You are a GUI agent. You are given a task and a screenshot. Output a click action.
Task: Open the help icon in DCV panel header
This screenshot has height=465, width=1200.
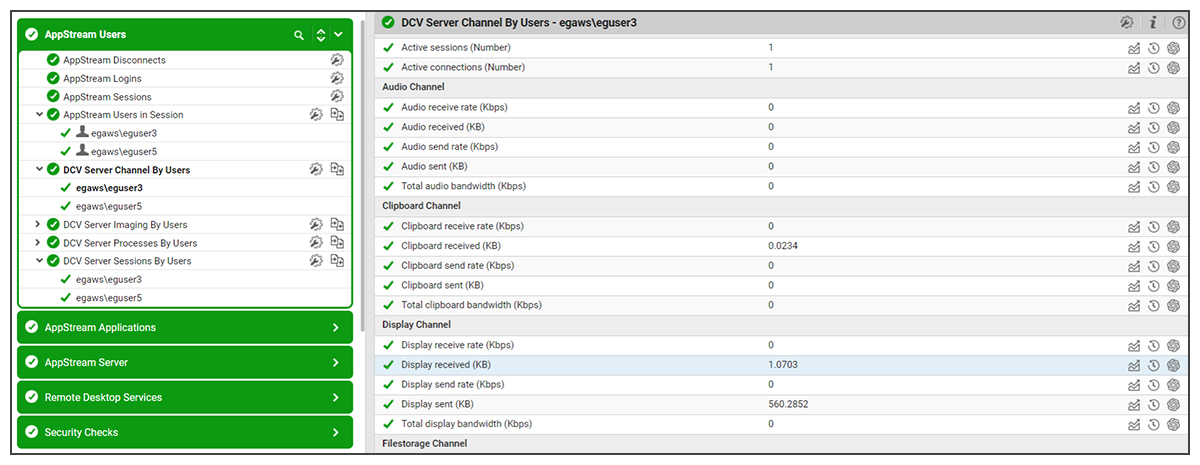(1179, 22)
